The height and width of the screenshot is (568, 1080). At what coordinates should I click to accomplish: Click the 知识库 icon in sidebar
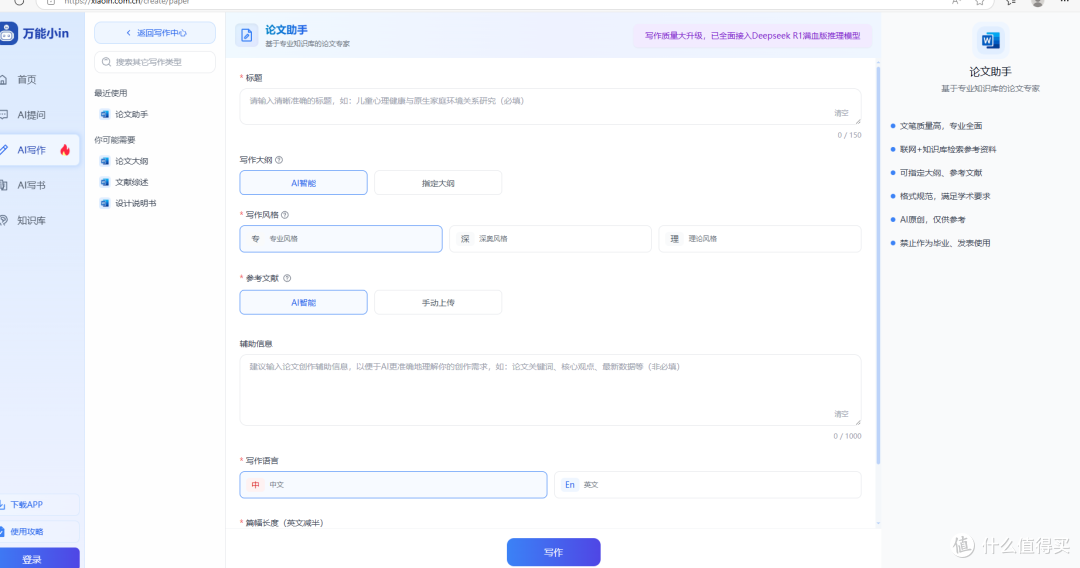3,220
